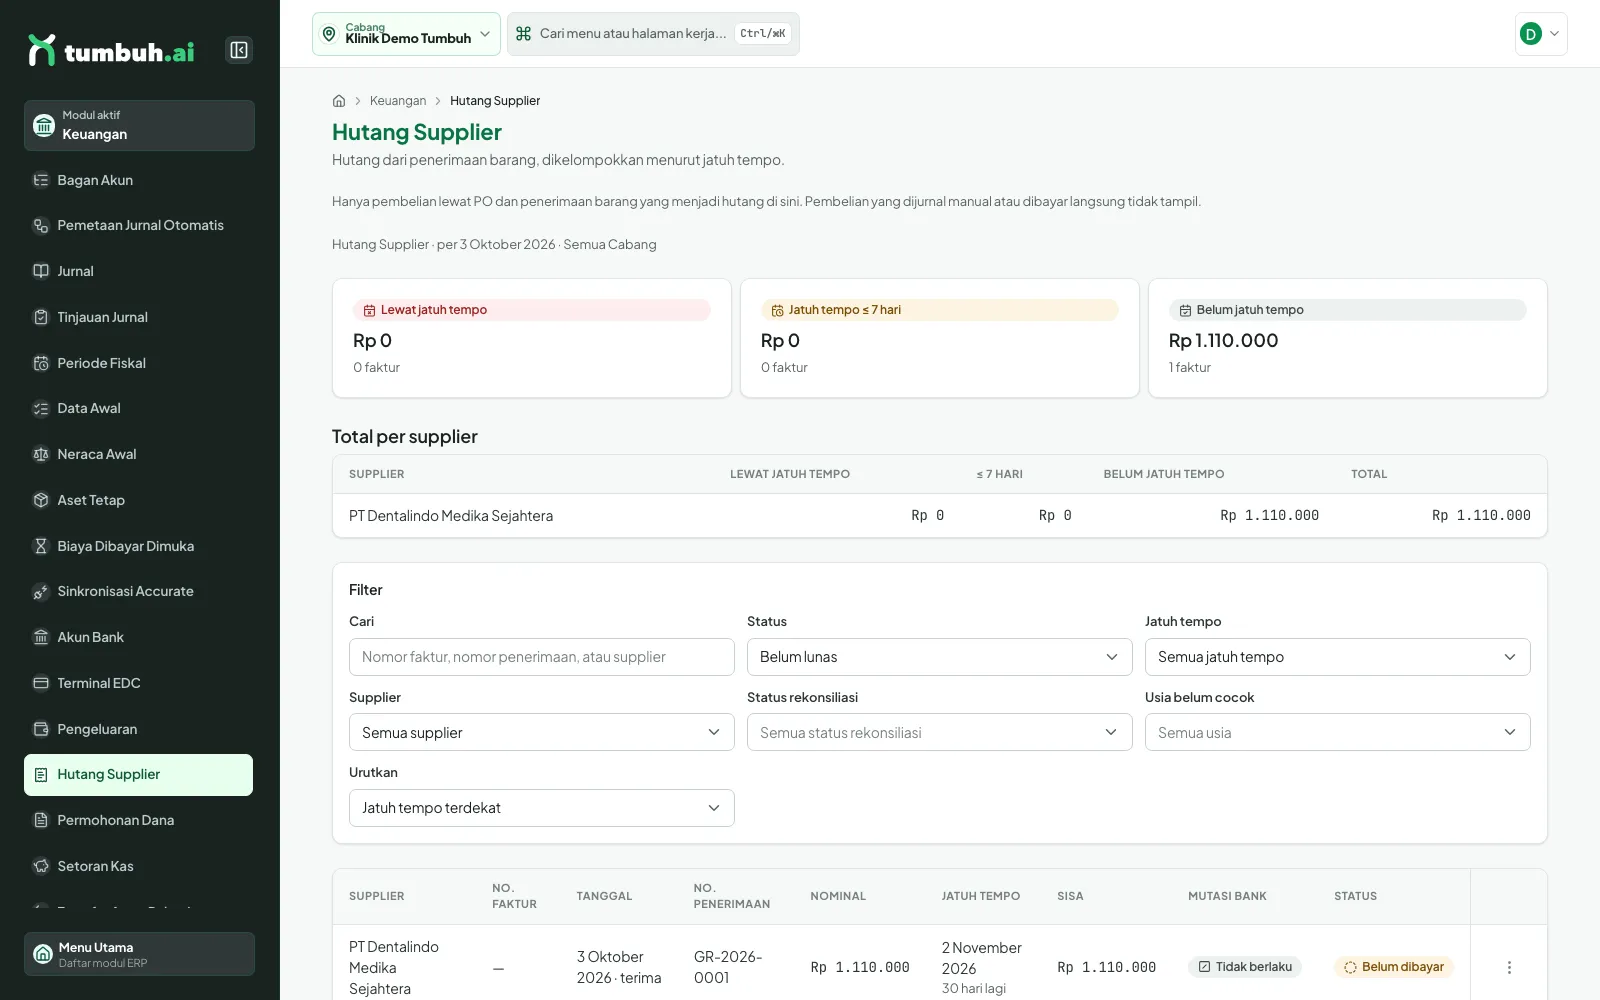Click the Tidak berlaku bank mutation badge

point(1245,967)
